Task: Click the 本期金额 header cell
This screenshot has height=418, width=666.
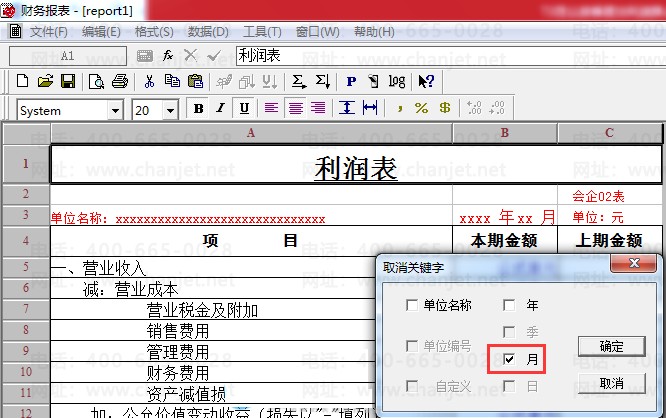Action: click(505, 241)
